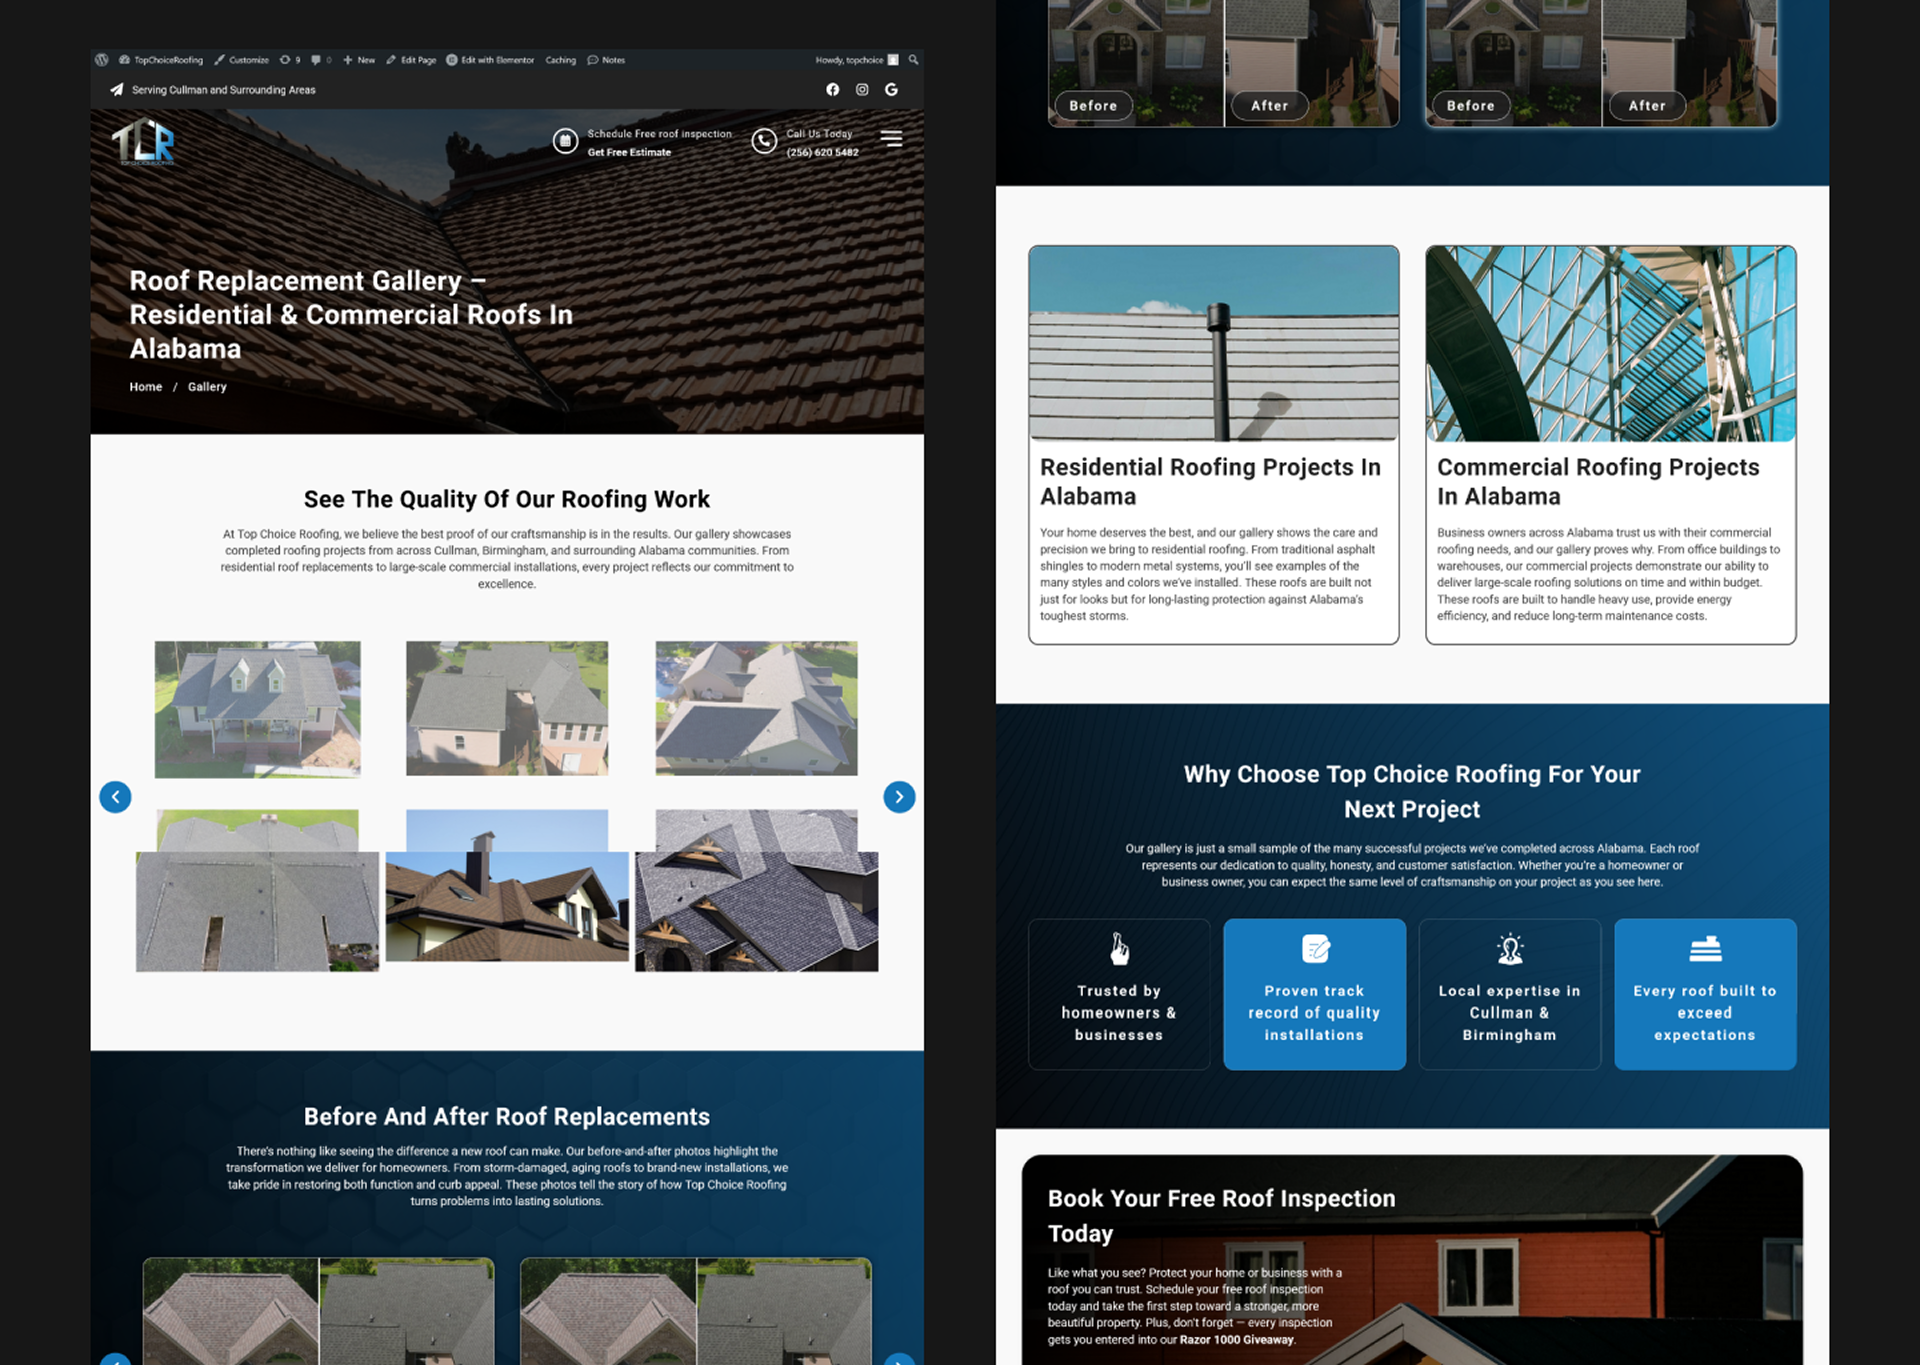Click the TCR site logo

[x=143, y=142]
